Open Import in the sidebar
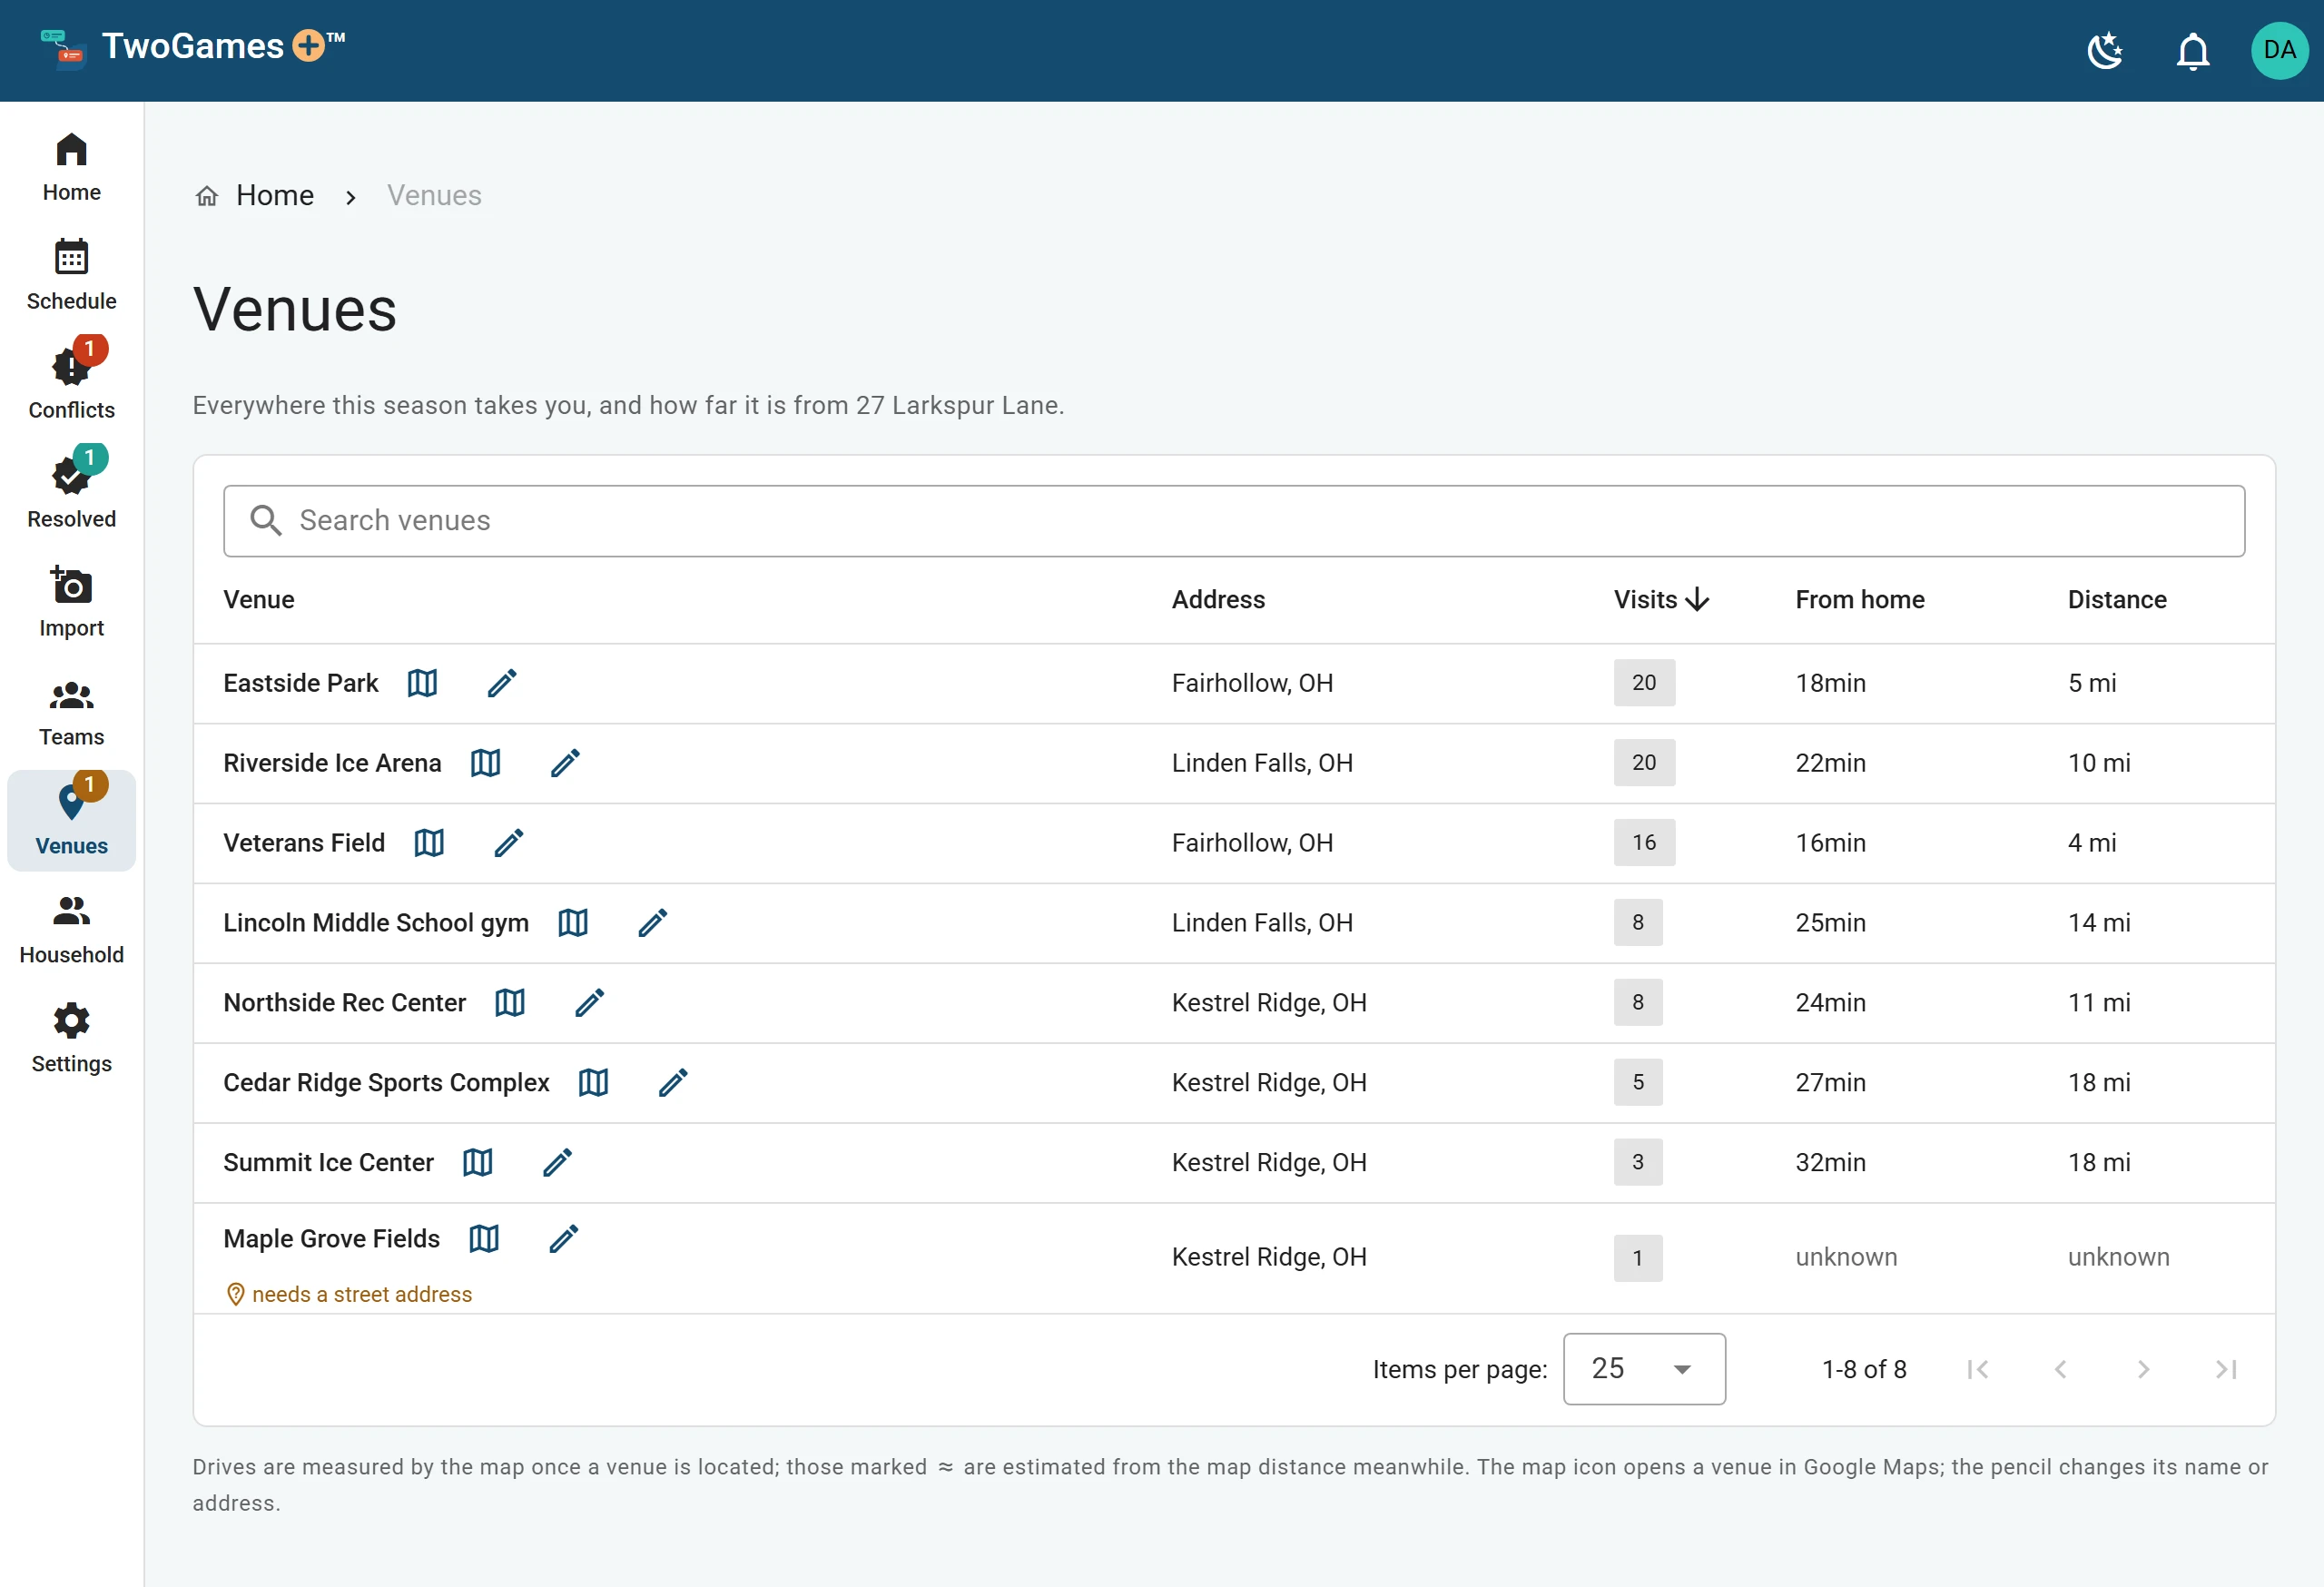Viewport: 2324px width, 1587px height. 72,603
